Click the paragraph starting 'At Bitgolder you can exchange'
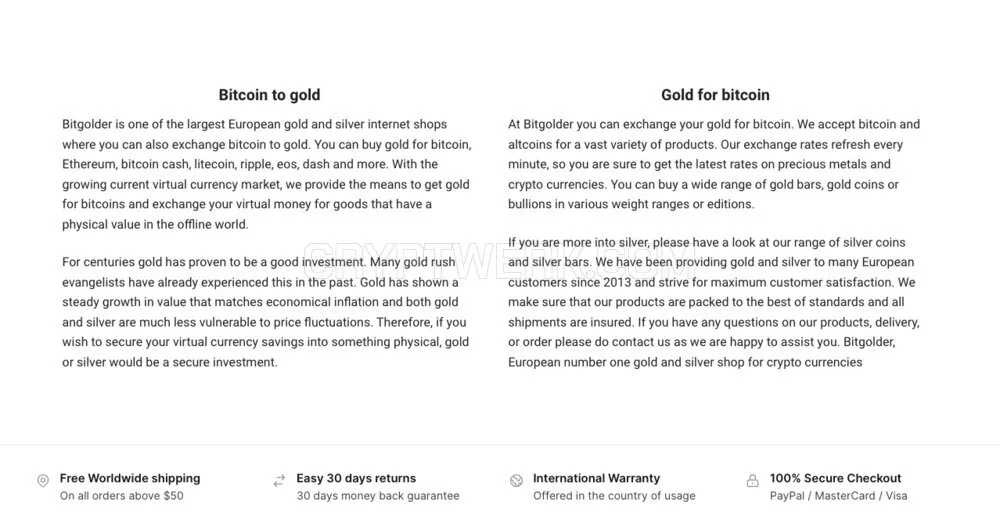The height and width of the screenshot is (523, 1000). 714,164
